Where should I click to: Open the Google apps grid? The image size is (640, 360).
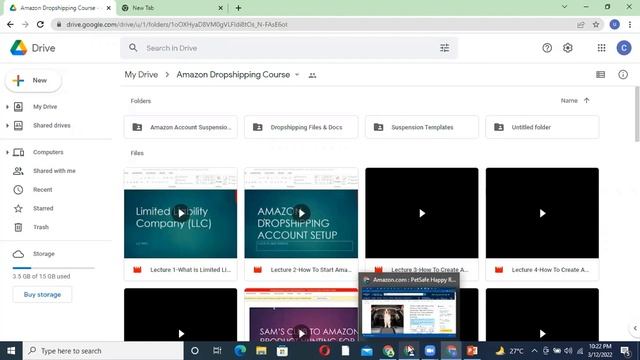coord(601,48)
